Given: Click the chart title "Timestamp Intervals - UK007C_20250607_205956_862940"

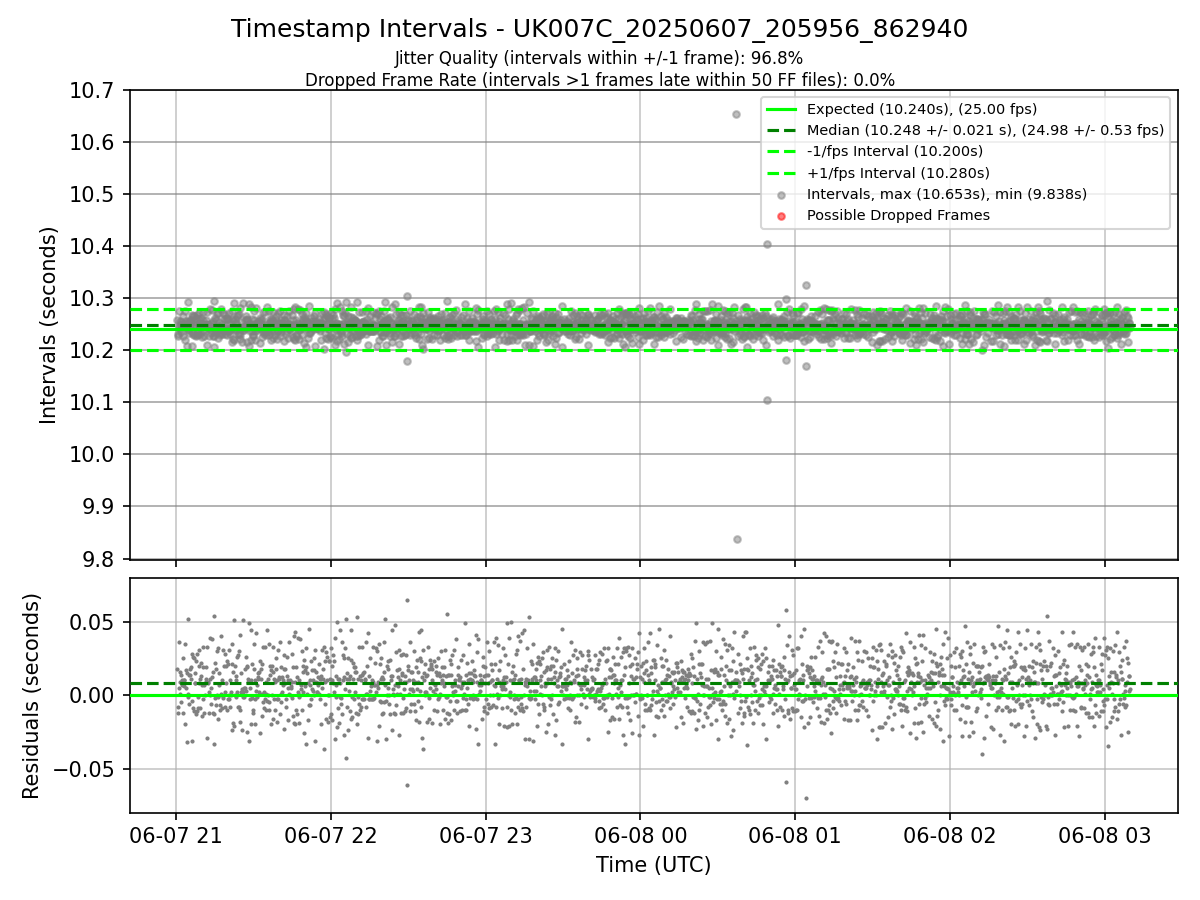Looking at the screenshot, I should [599, 29].
